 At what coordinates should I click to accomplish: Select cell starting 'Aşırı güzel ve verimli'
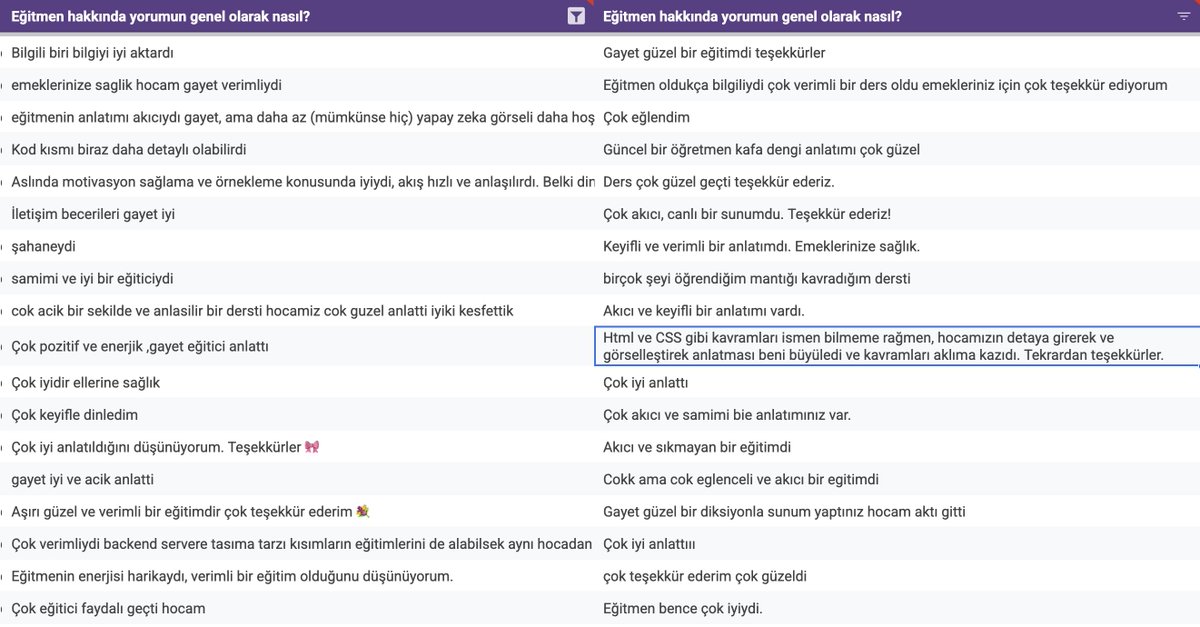coord(297,512)
